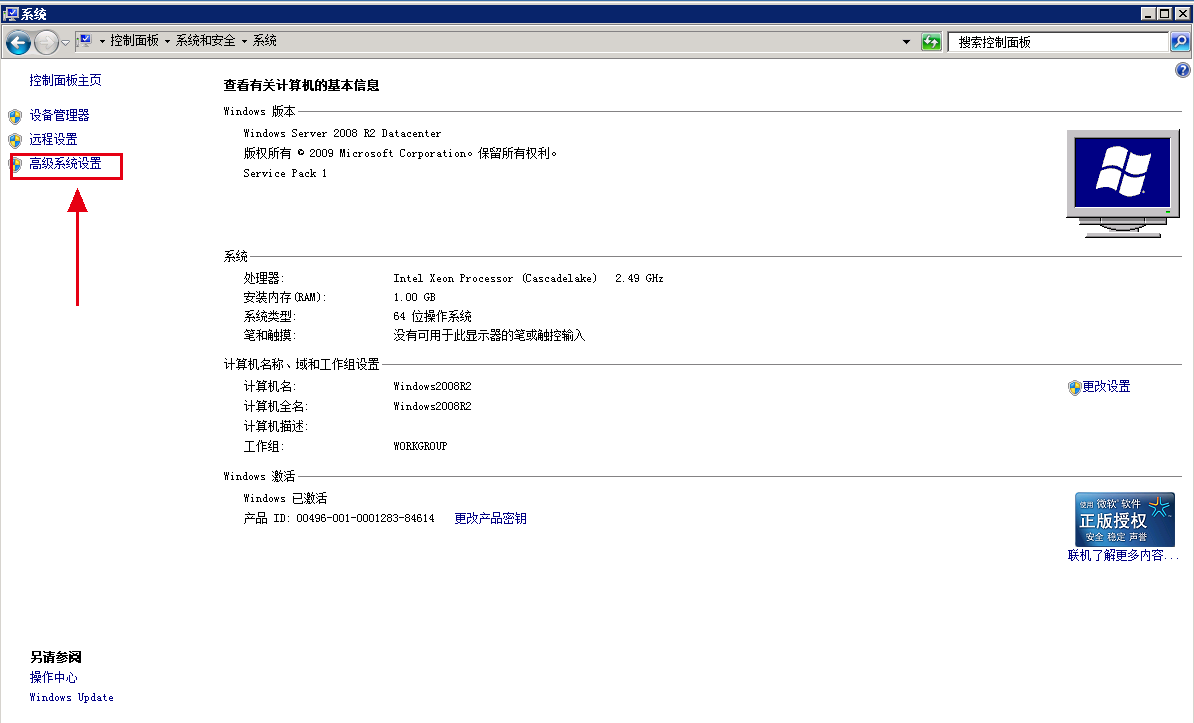Click the shield icon next to 更改设置
The width and height of the screenshot is (1194, 723).
1073,387
